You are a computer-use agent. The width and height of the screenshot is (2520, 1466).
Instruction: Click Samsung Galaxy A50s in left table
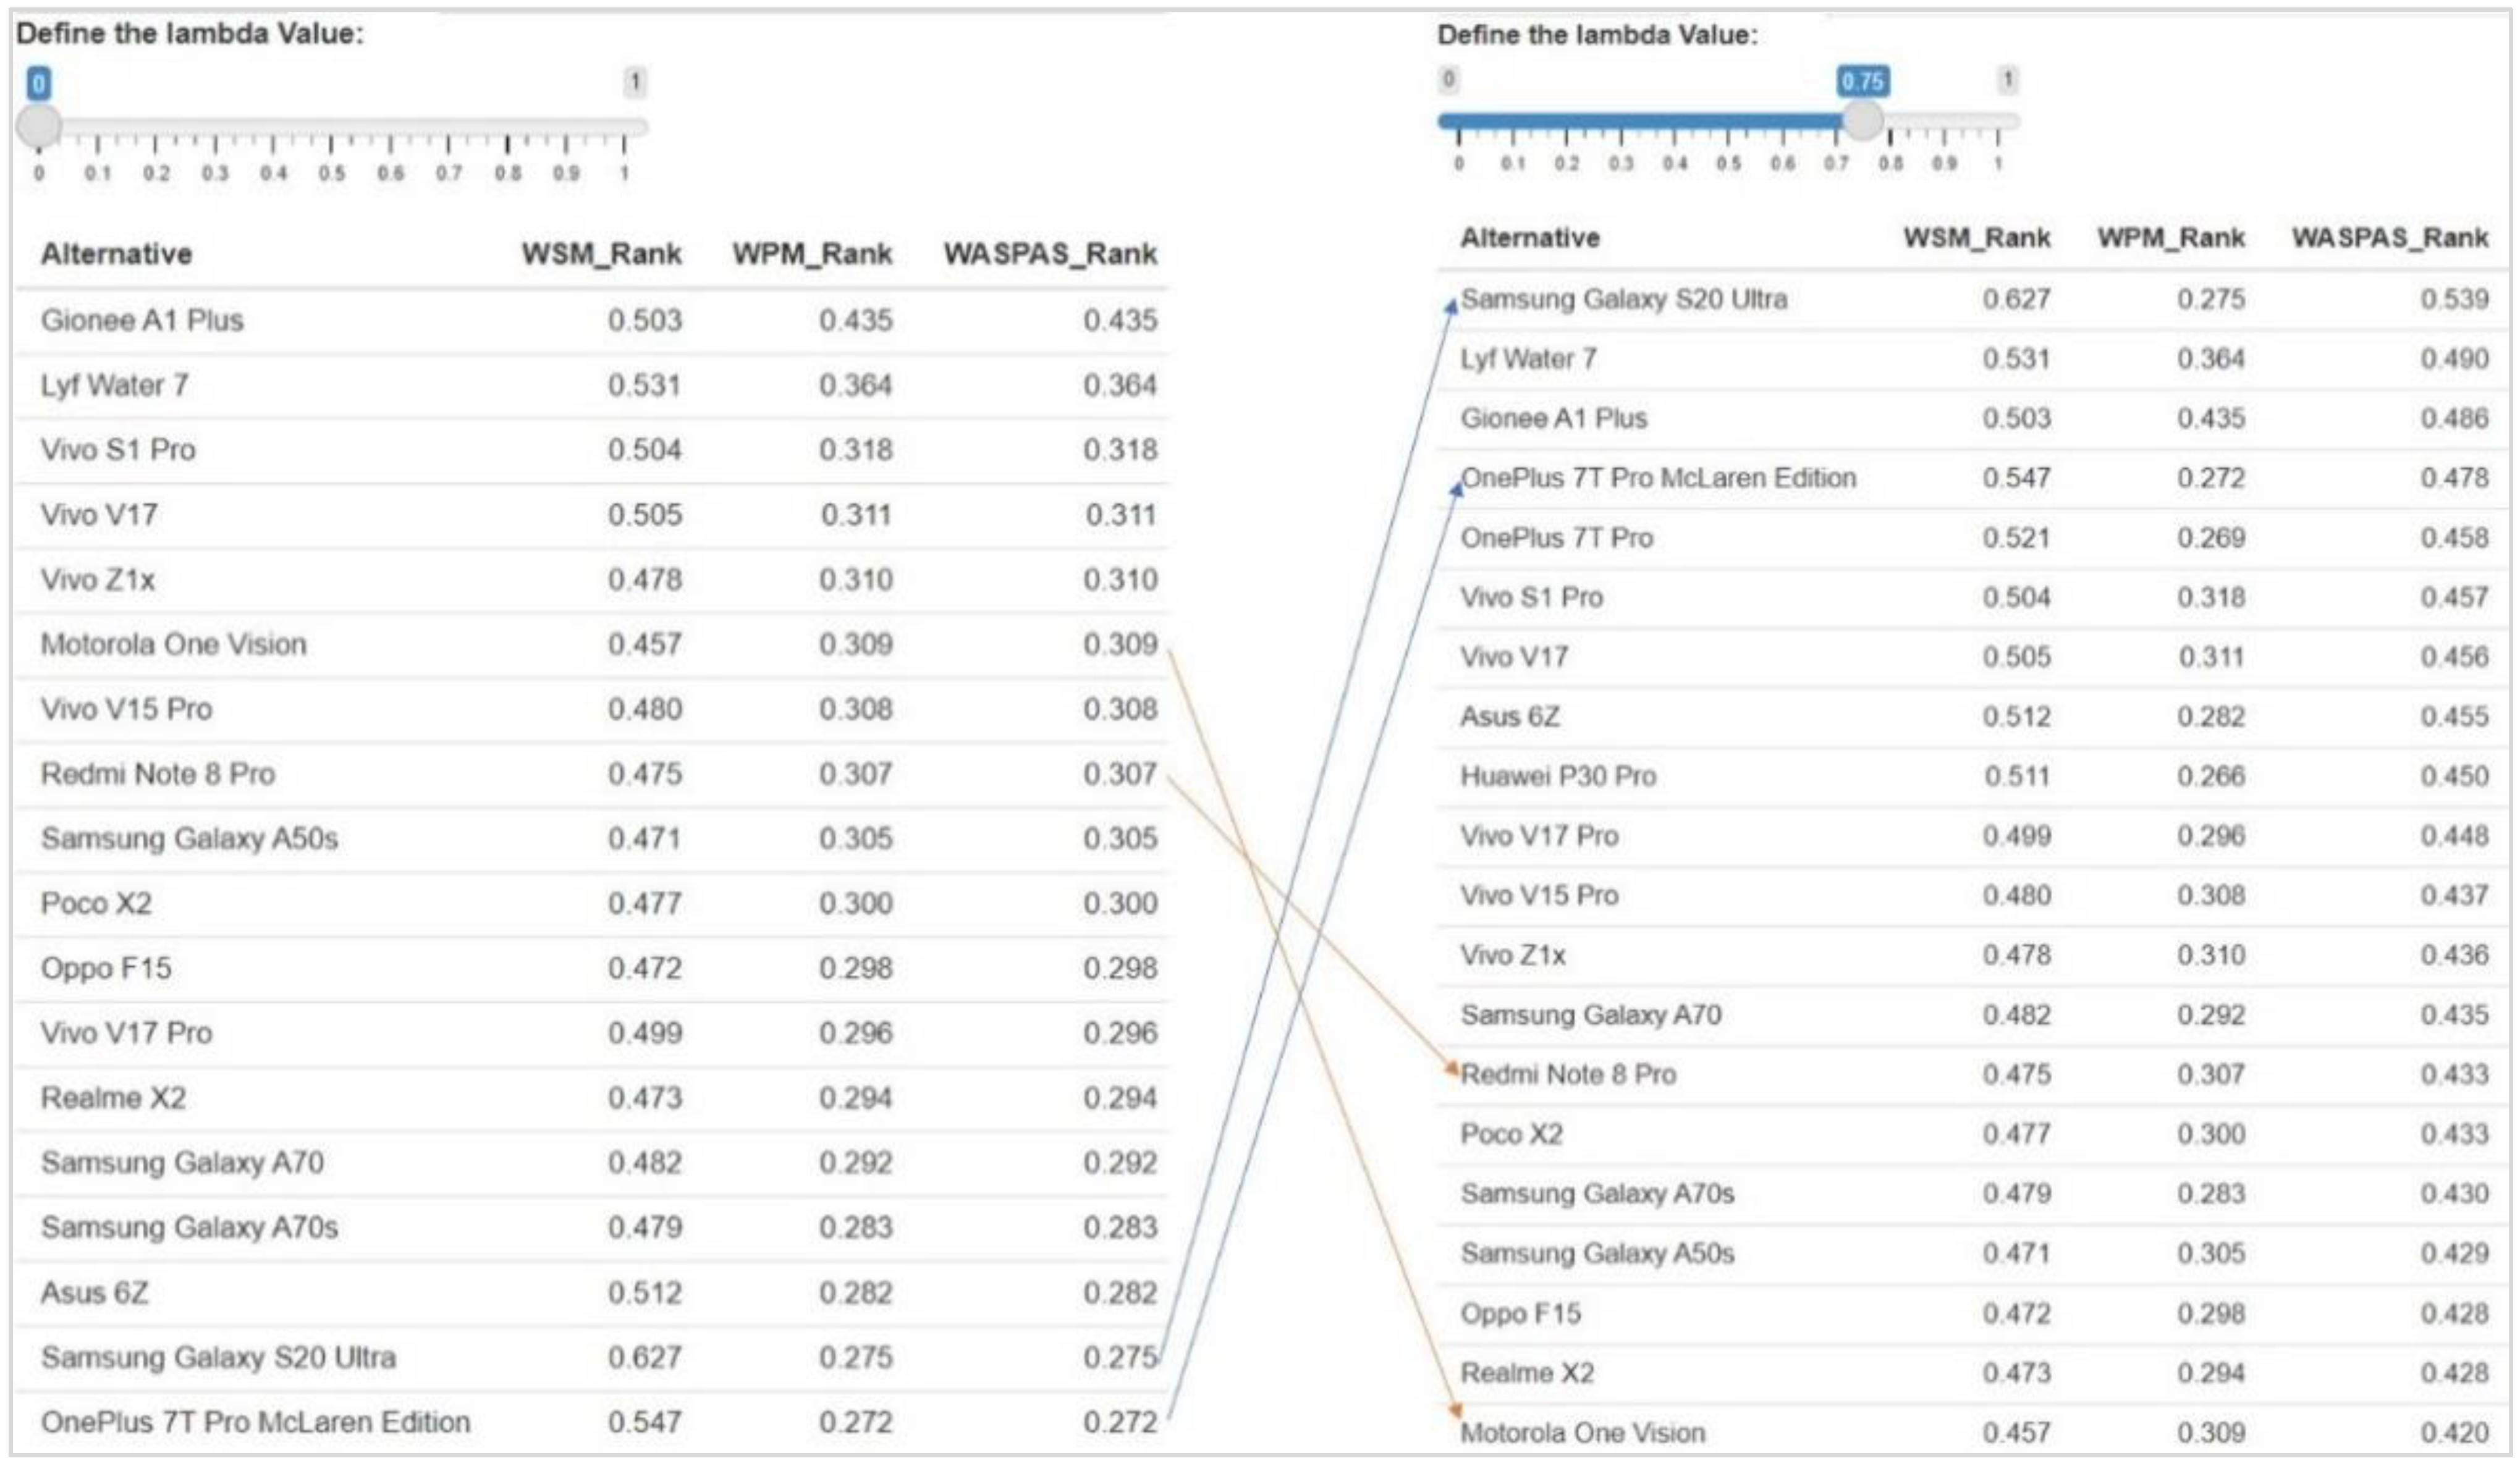[x=189, y=838]
